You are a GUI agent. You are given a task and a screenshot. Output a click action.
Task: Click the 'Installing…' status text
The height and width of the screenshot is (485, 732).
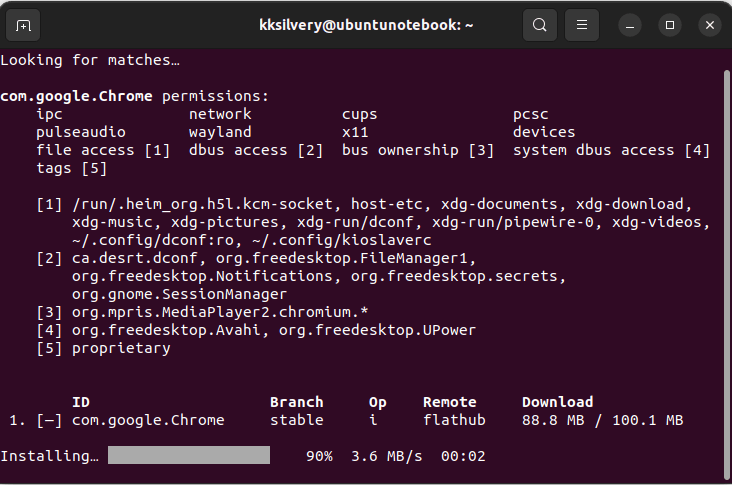[49, 456]
